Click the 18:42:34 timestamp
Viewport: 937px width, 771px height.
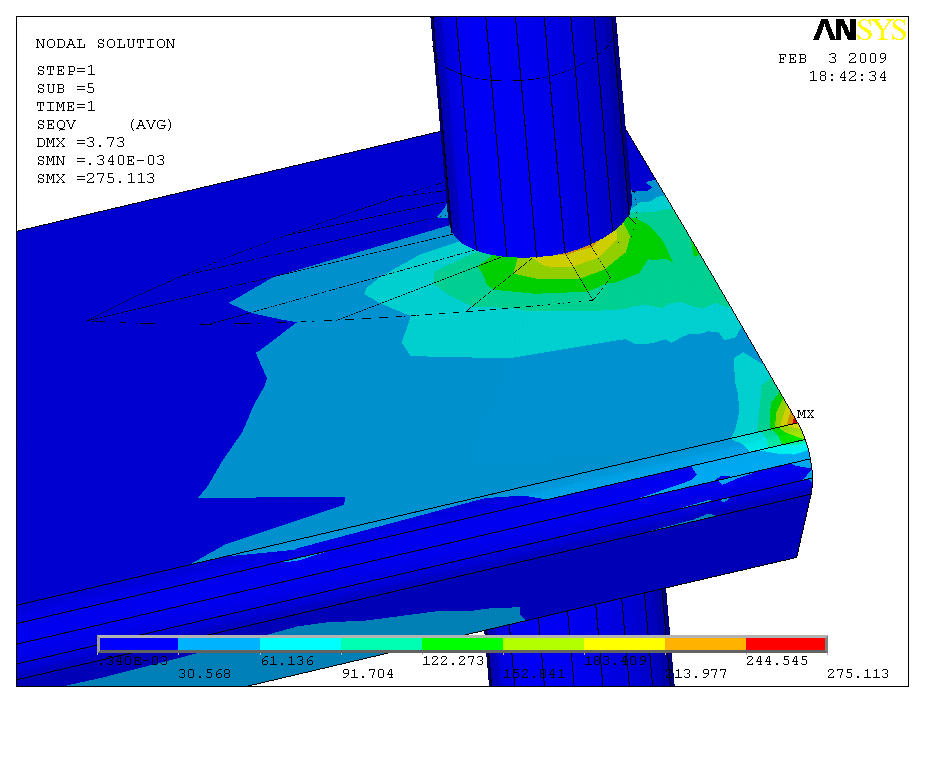coord(847,77)
